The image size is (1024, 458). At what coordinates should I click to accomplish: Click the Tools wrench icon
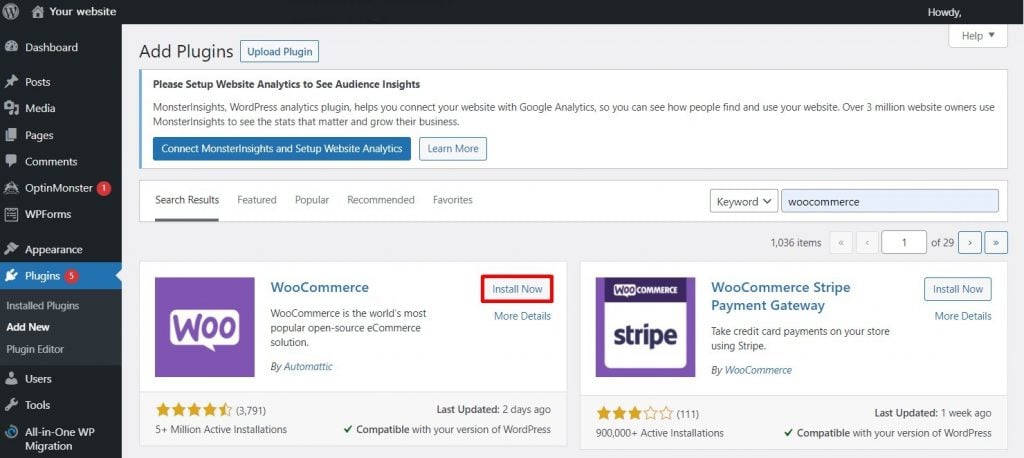click(x=11, y=405)
